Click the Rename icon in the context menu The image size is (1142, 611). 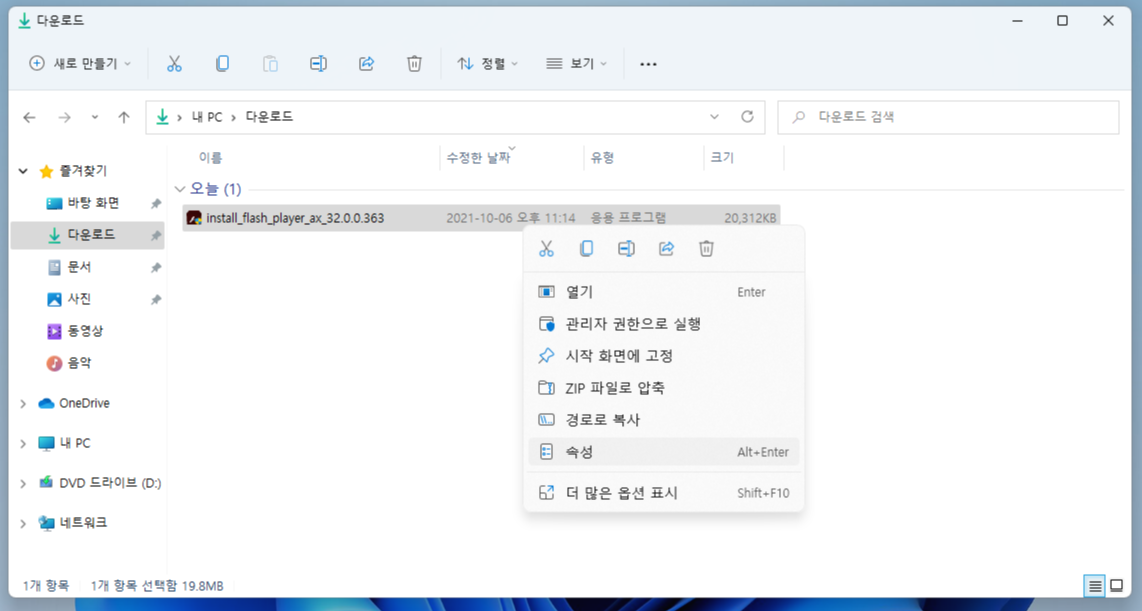point(626,249)
